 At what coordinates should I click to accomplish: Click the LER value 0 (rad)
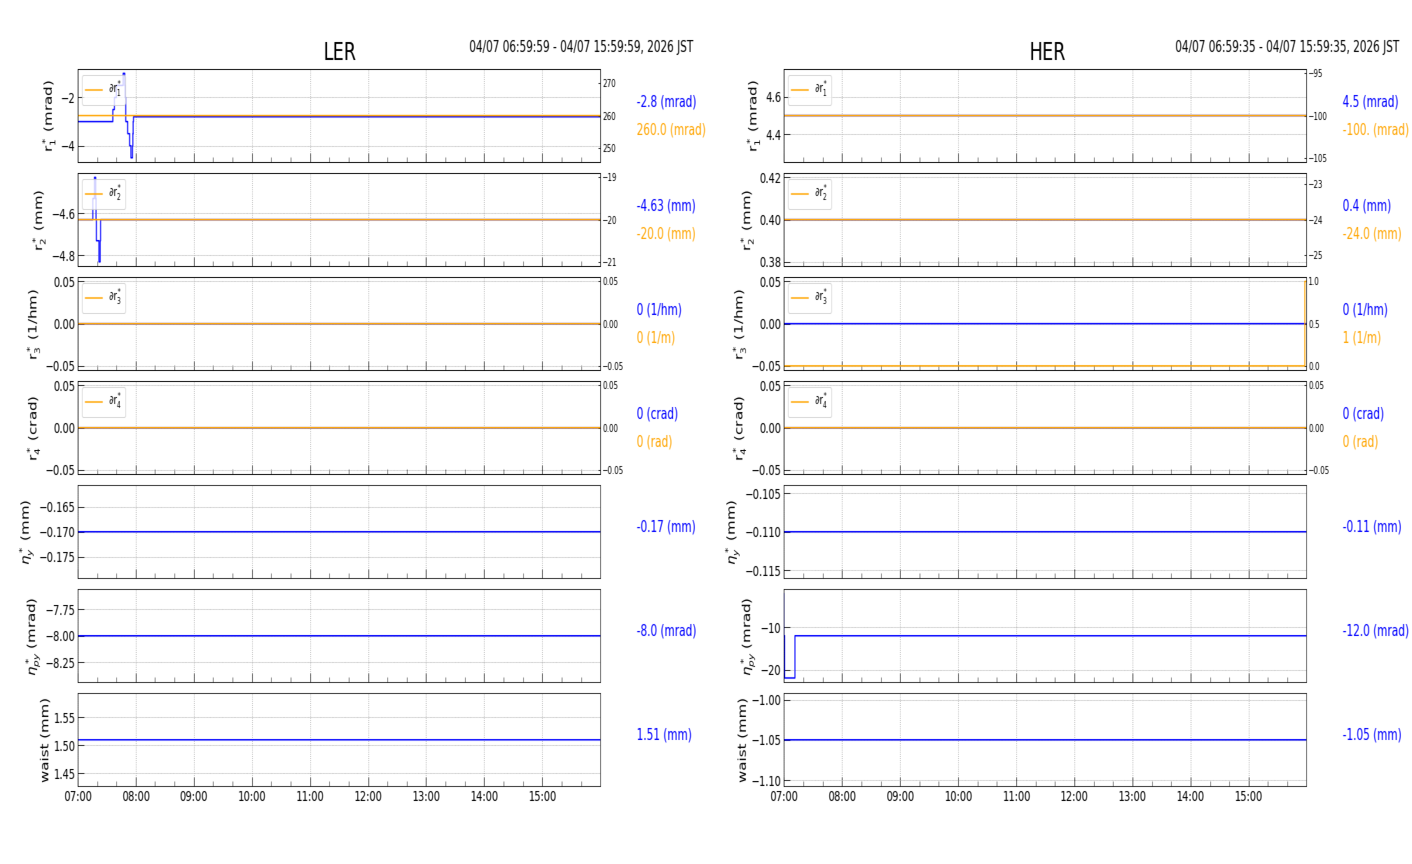tap(654, 442)
